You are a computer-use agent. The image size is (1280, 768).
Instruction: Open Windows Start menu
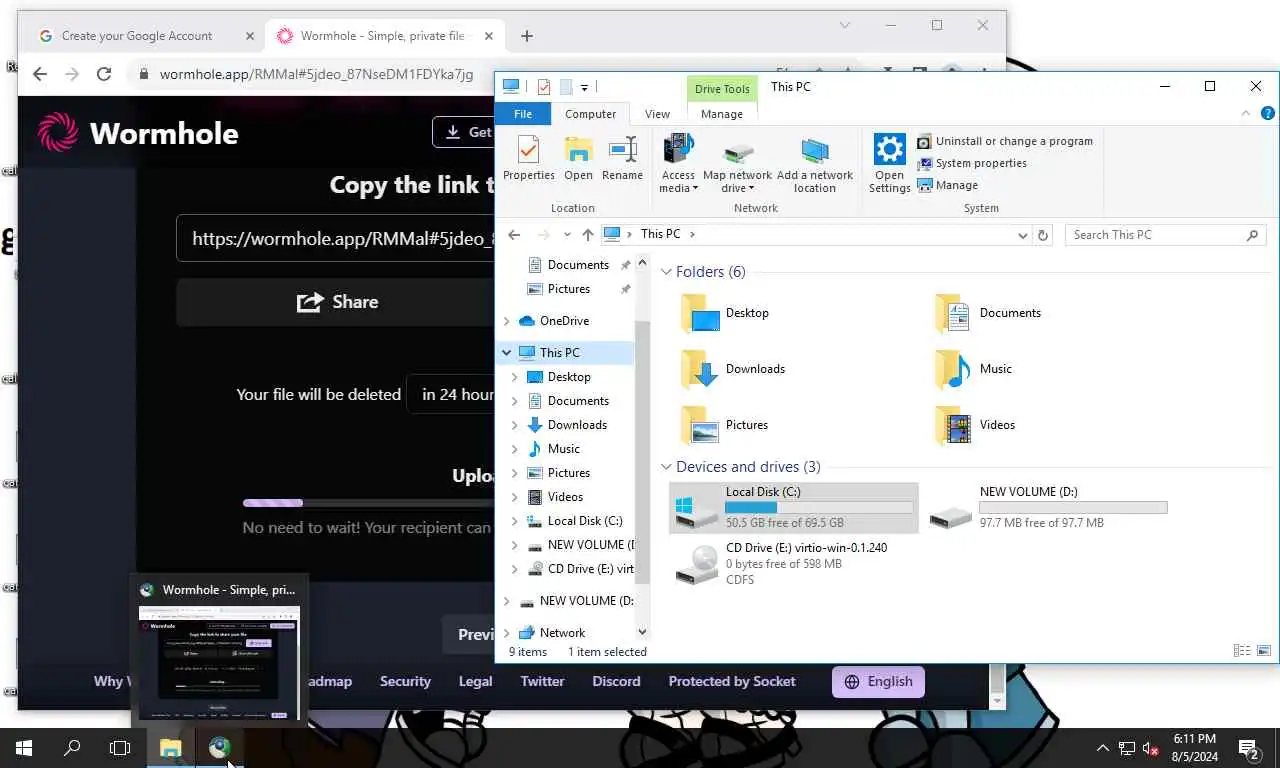point(24,748)
